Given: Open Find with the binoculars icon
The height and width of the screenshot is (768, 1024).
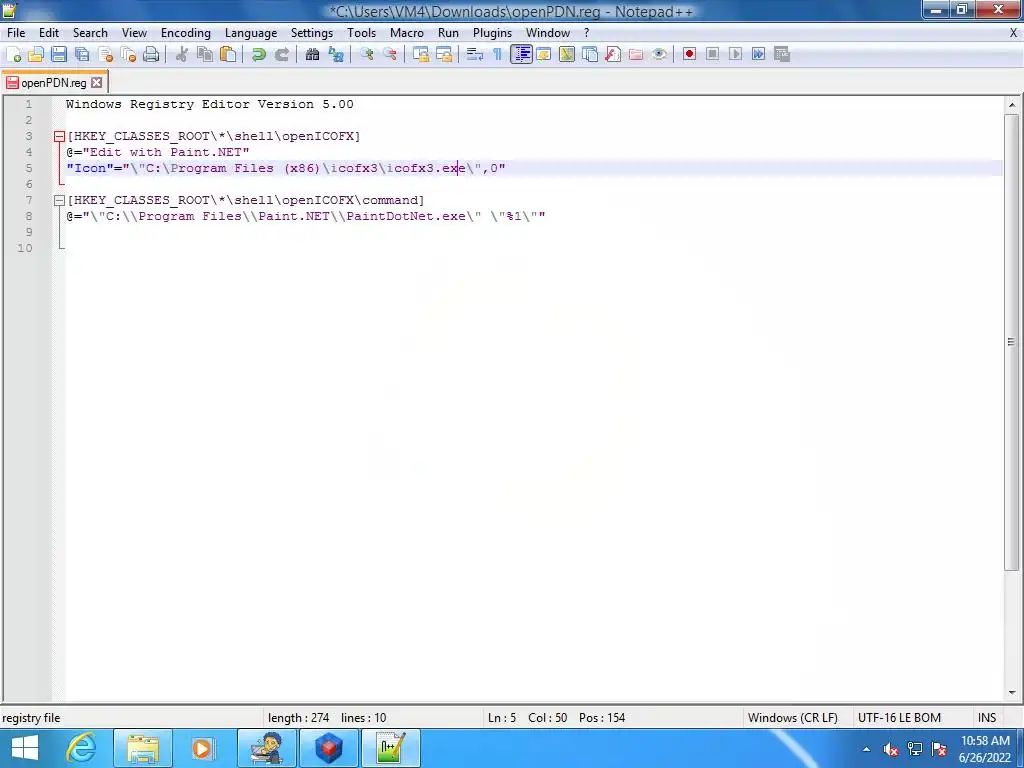Looking at the screenshot, I should coord(312,54).
